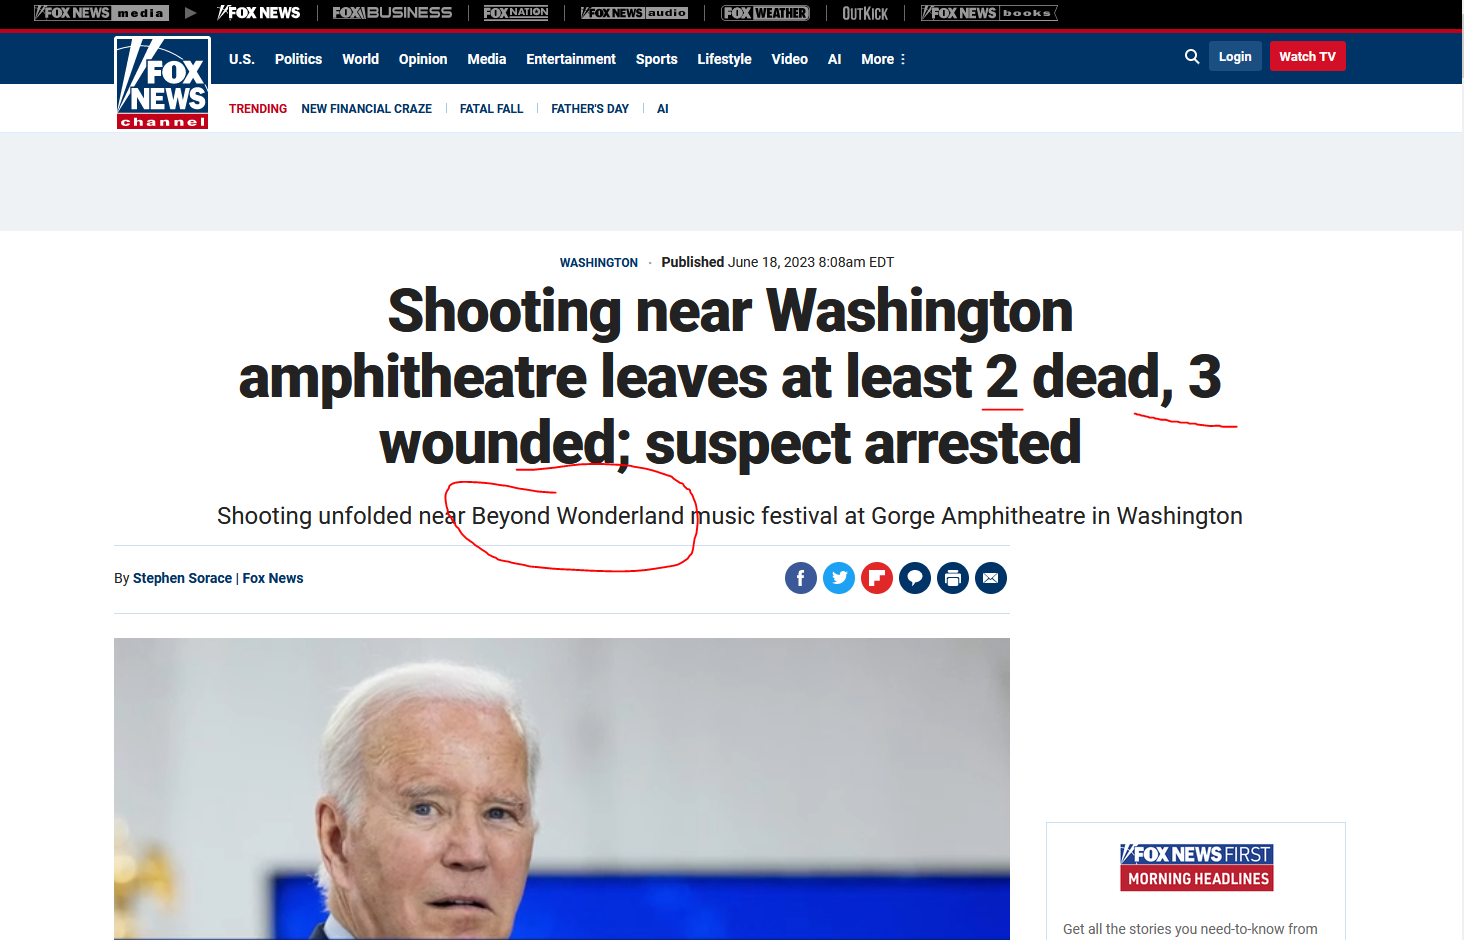Click the 'Shooting unfolded near Beyond Wonderland' subheadline

tap(730, 516)
